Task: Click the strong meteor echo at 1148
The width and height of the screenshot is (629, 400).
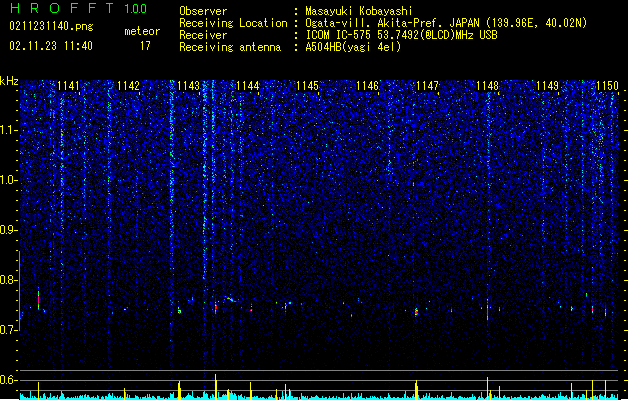Action: pos(487,310)
